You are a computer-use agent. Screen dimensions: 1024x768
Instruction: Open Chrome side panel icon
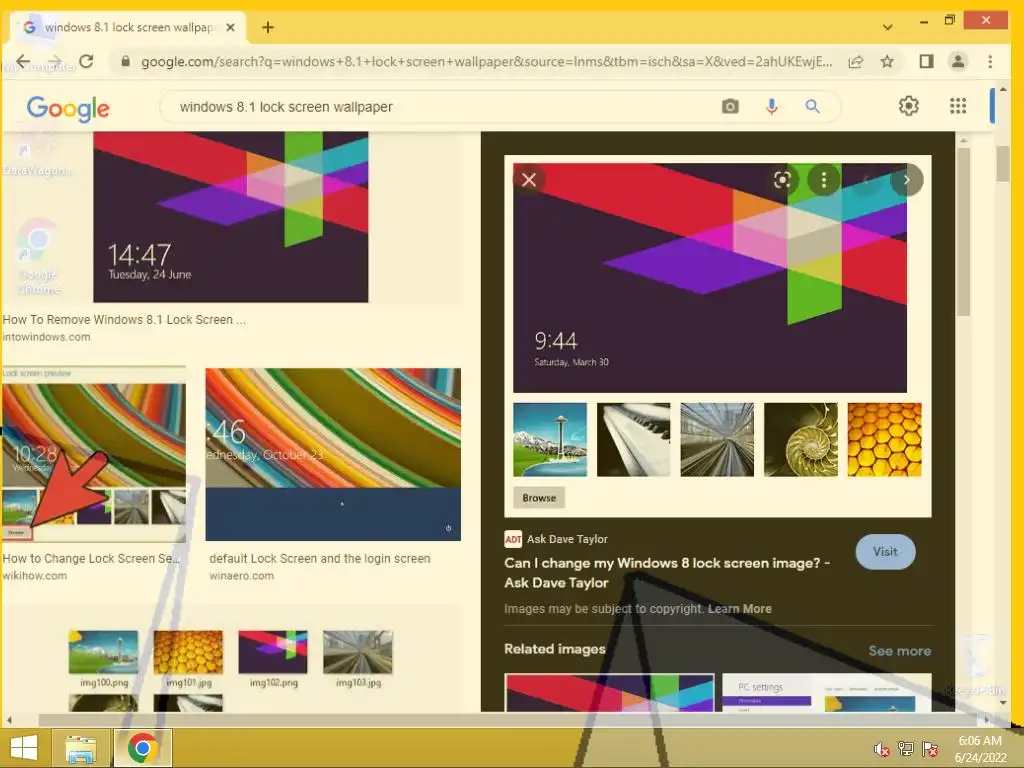pos(926,61)
